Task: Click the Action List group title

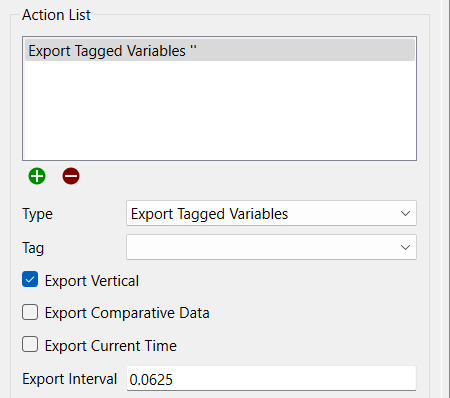Action: (56, 15)
